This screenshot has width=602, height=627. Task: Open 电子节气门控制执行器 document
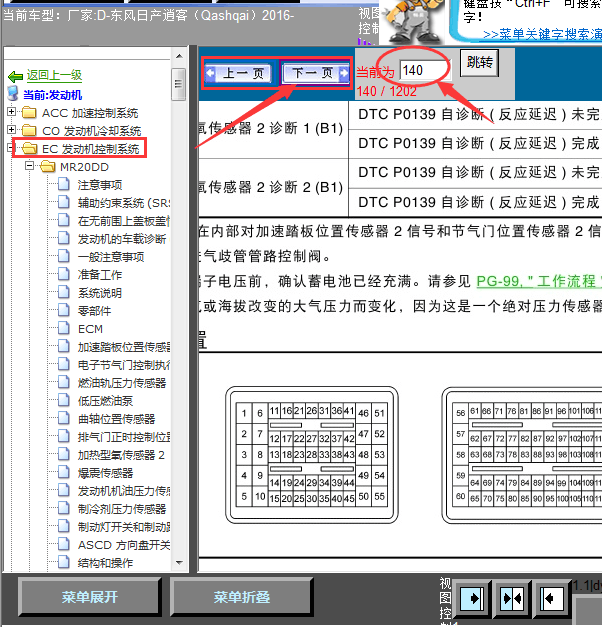point(124,365)
